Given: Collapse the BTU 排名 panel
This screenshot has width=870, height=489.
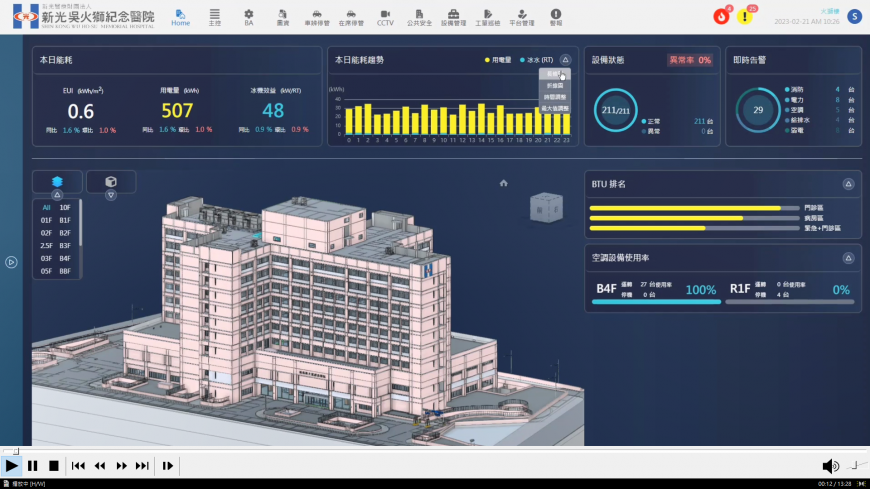Looking at the screenshot, I should coord(848,184).
